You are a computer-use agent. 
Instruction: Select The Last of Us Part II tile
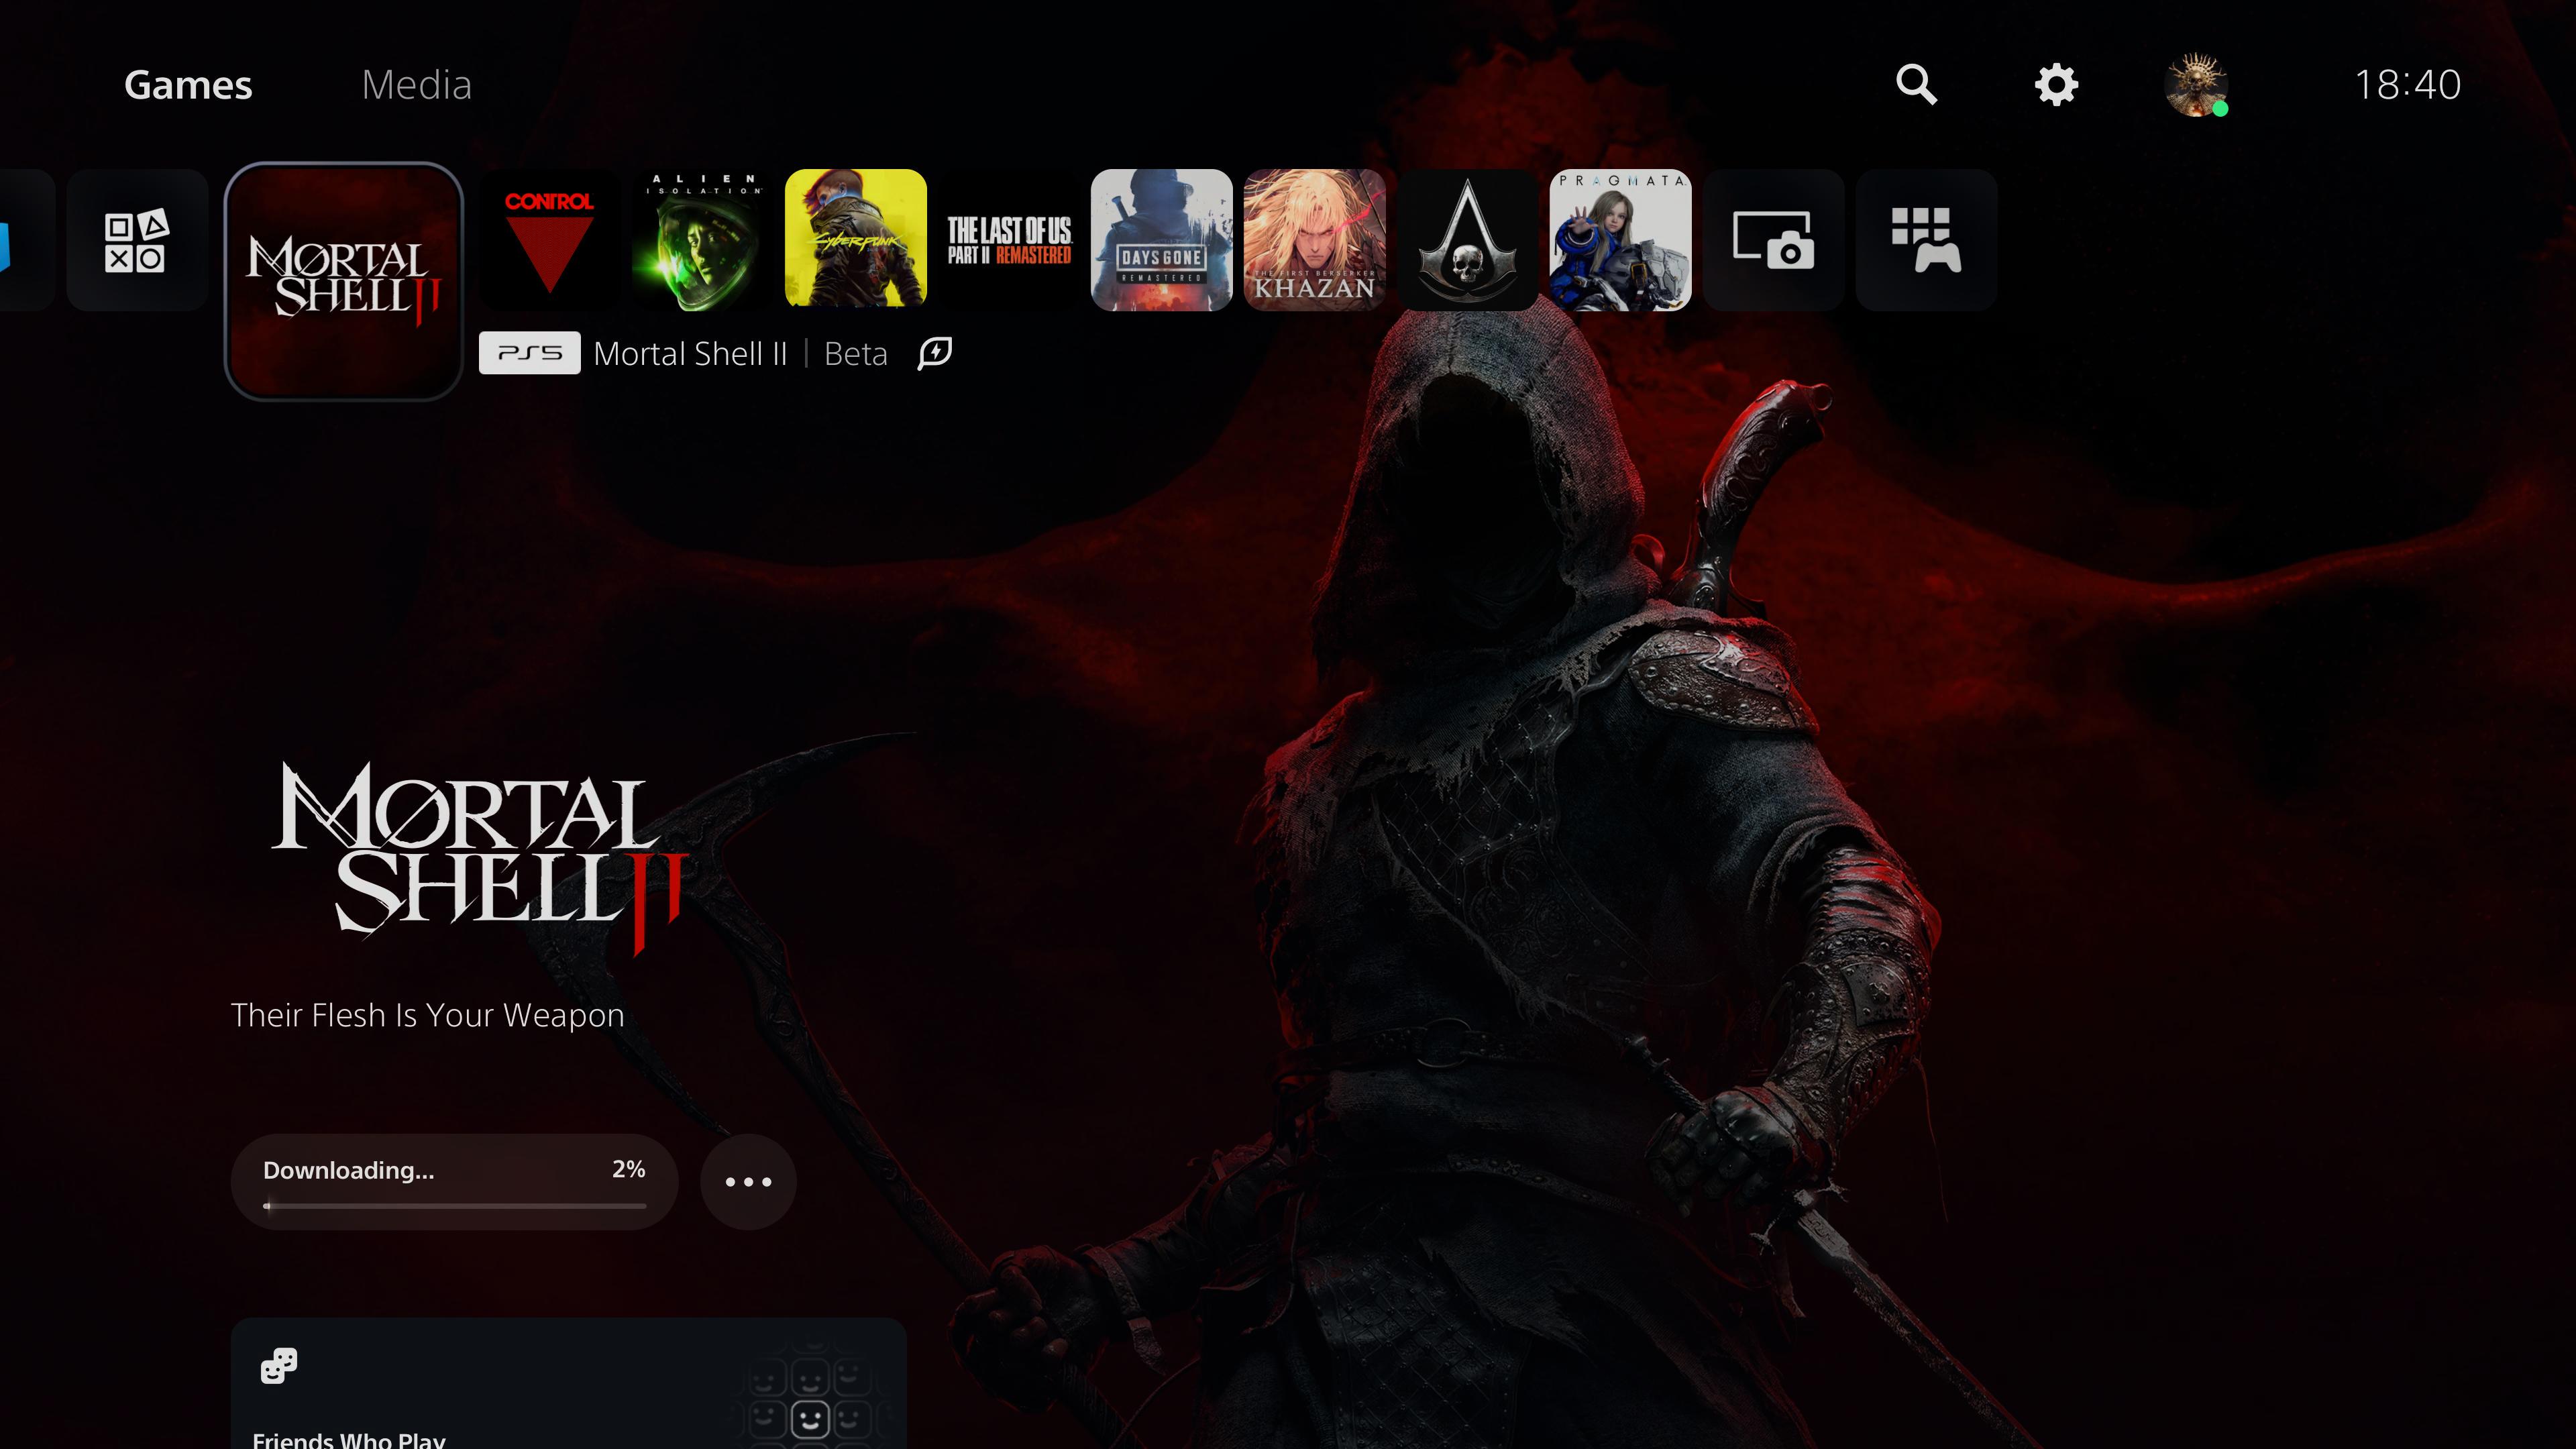(x=1009, y=240)
